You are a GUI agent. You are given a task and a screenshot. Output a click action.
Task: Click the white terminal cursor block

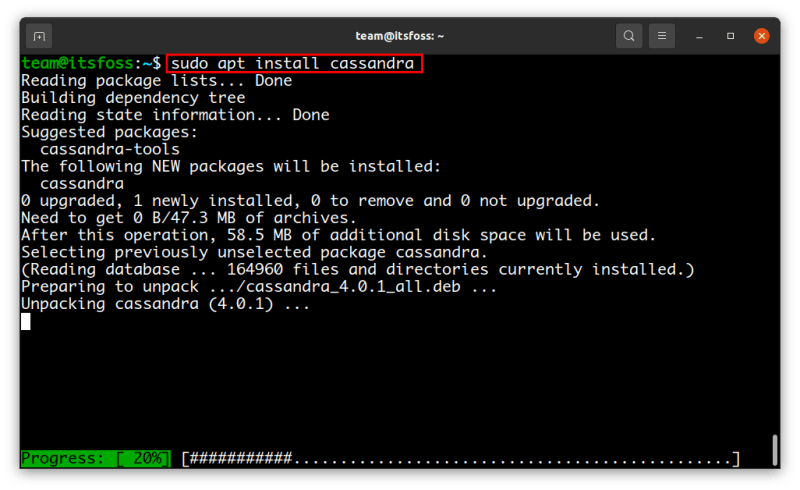click(26, 321)
